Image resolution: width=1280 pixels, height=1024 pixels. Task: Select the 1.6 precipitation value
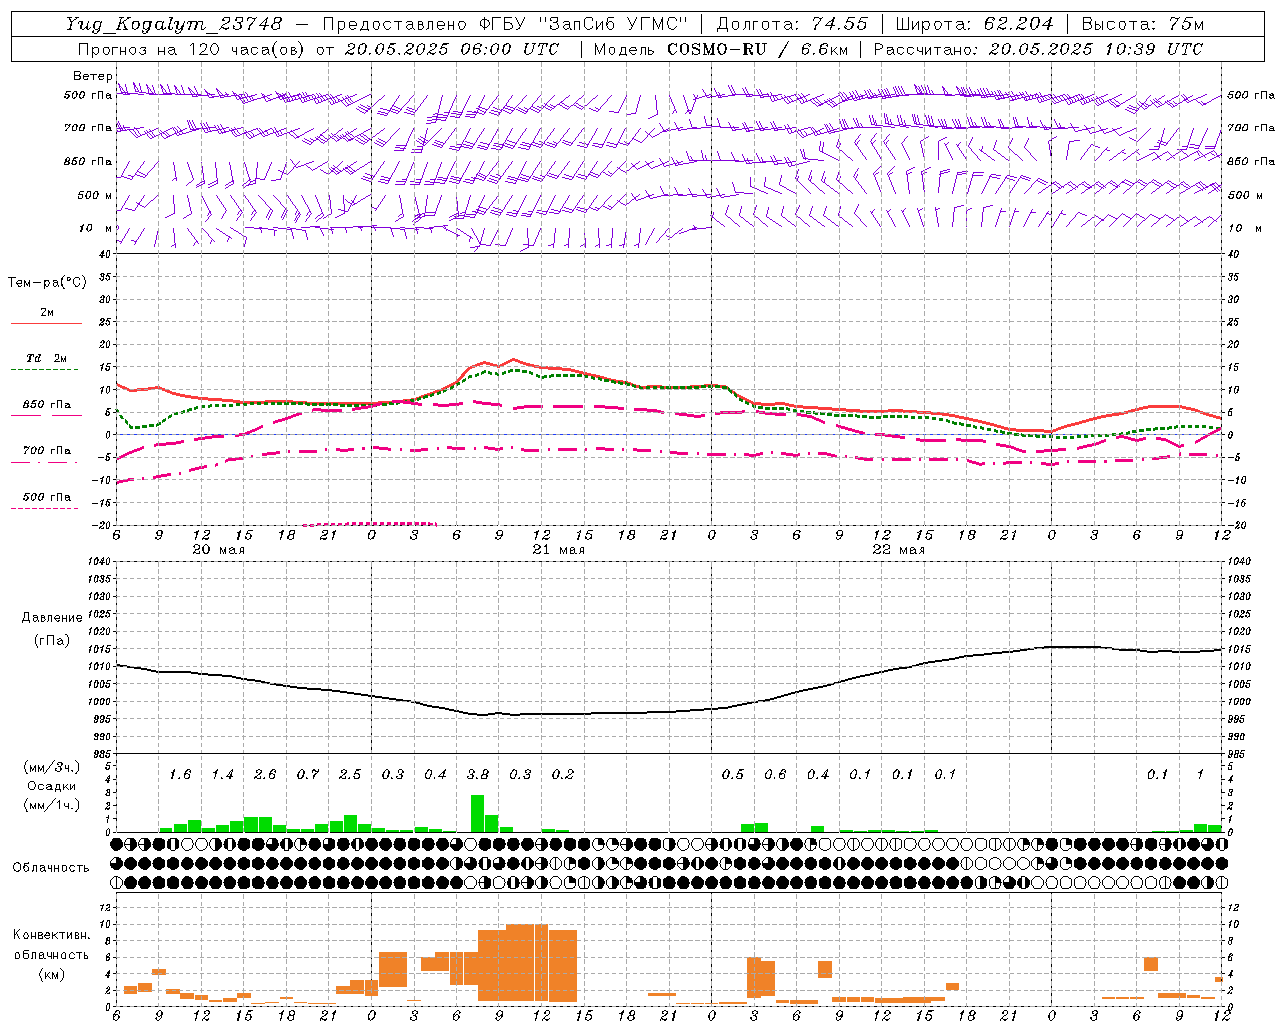[180, 775]
